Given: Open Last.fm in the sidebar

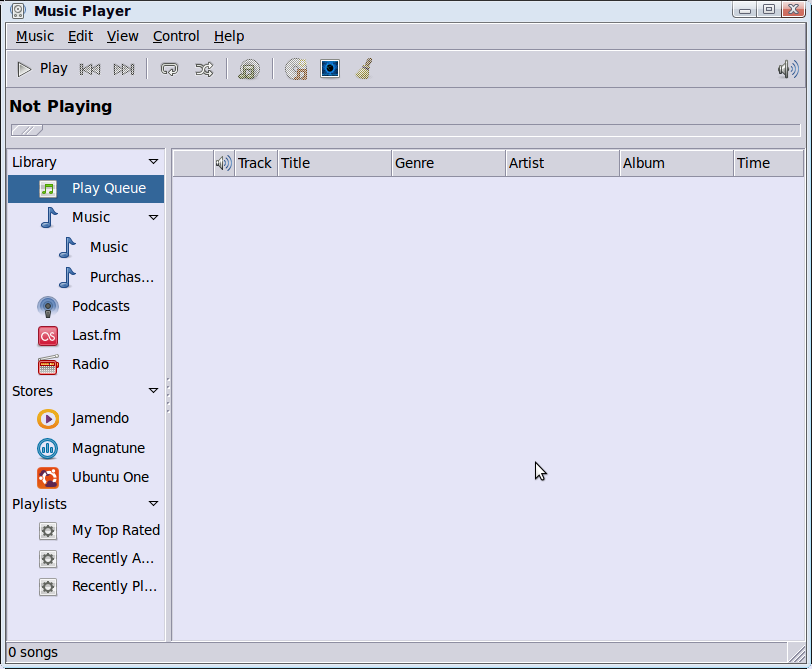Looking at the screenshot, I should coord(79,336).
